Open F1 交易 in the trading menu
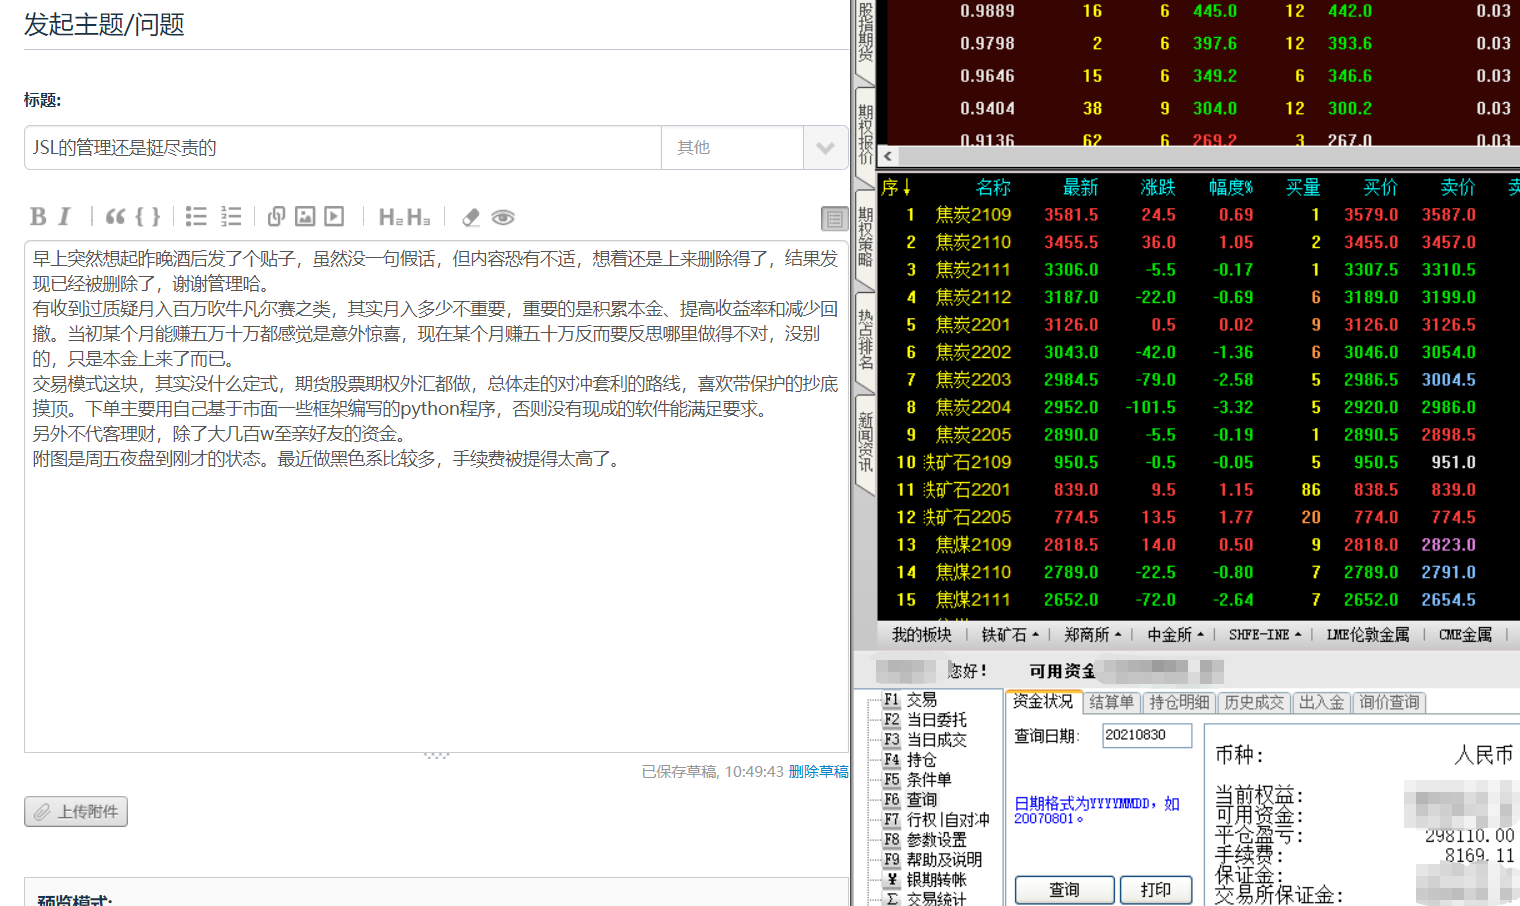 [910, 700]
